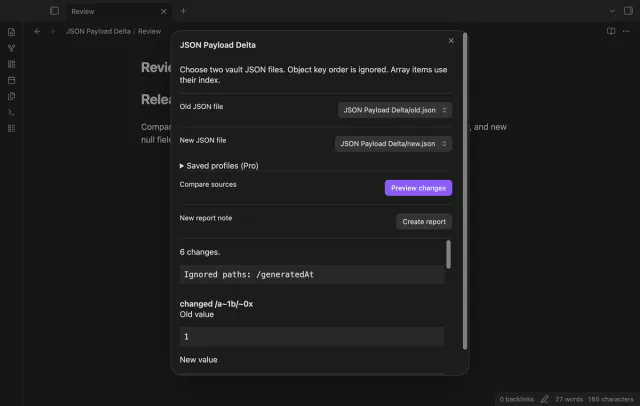Click the 'New report note' label
The image size is (640, 406).
point(206,218)
